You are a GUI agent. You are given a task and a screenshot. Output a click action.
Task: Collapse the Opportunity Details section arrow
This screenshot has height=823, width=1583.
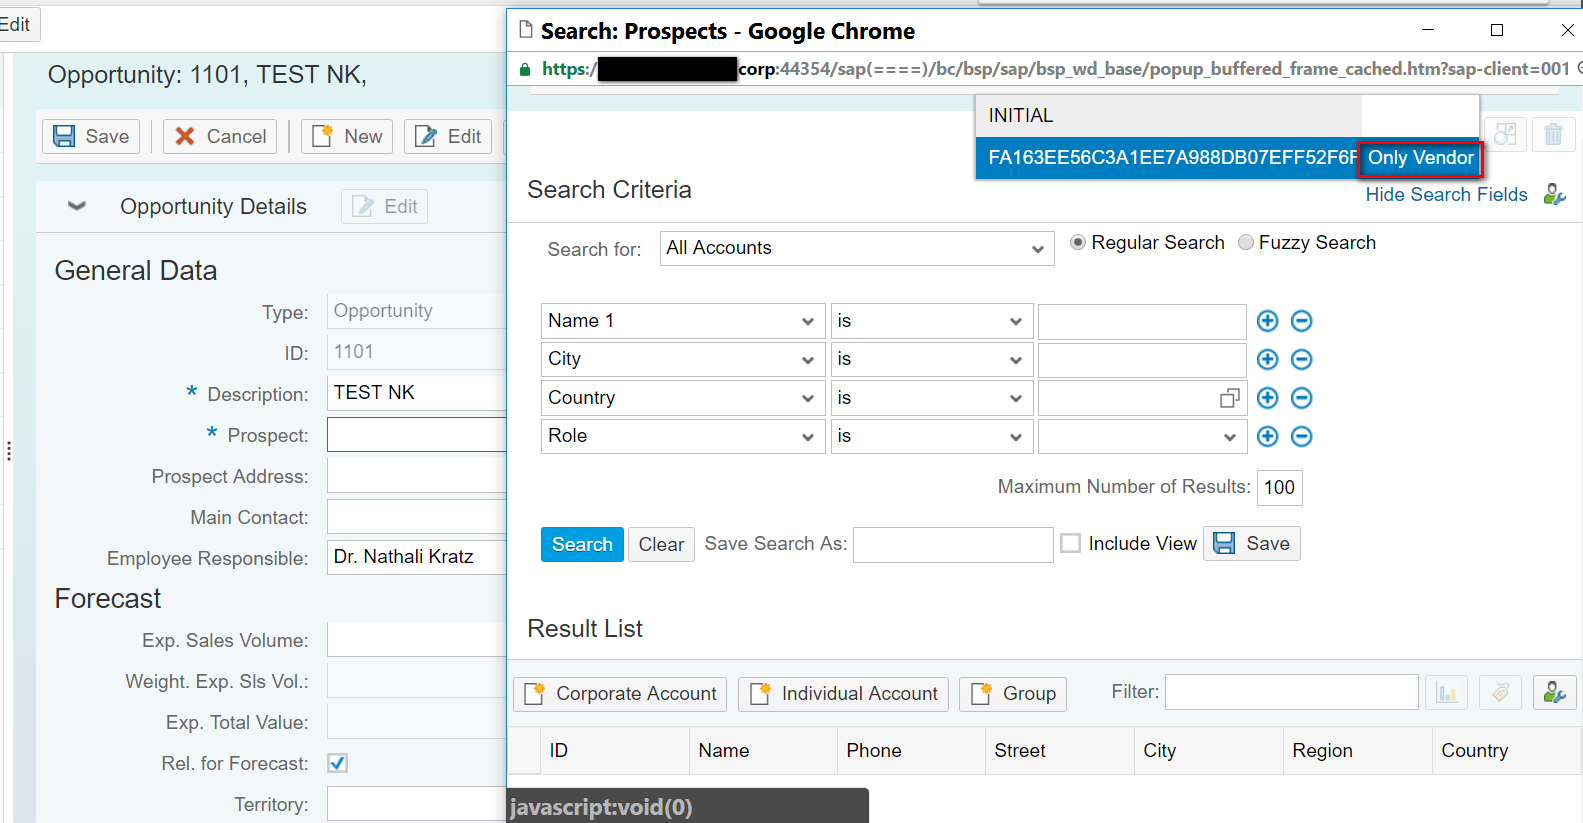[77, 206]
